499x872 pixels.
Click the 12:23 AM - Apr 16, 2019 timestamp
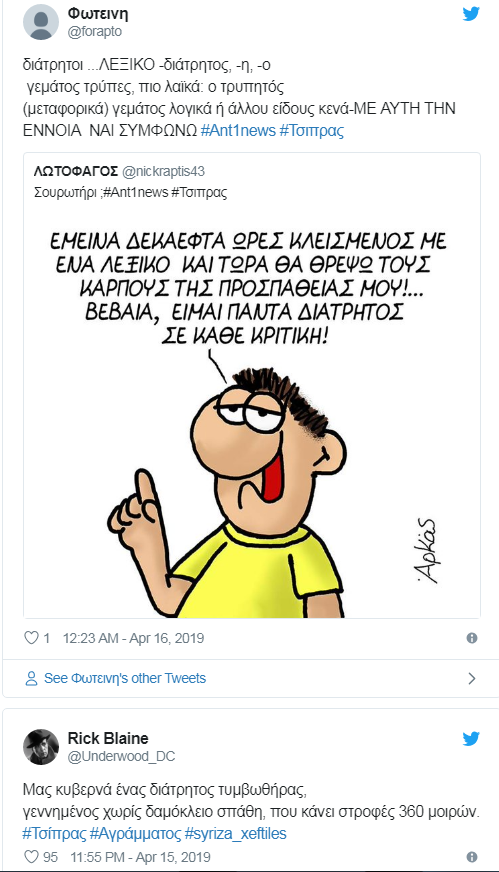tap(134, 638)
